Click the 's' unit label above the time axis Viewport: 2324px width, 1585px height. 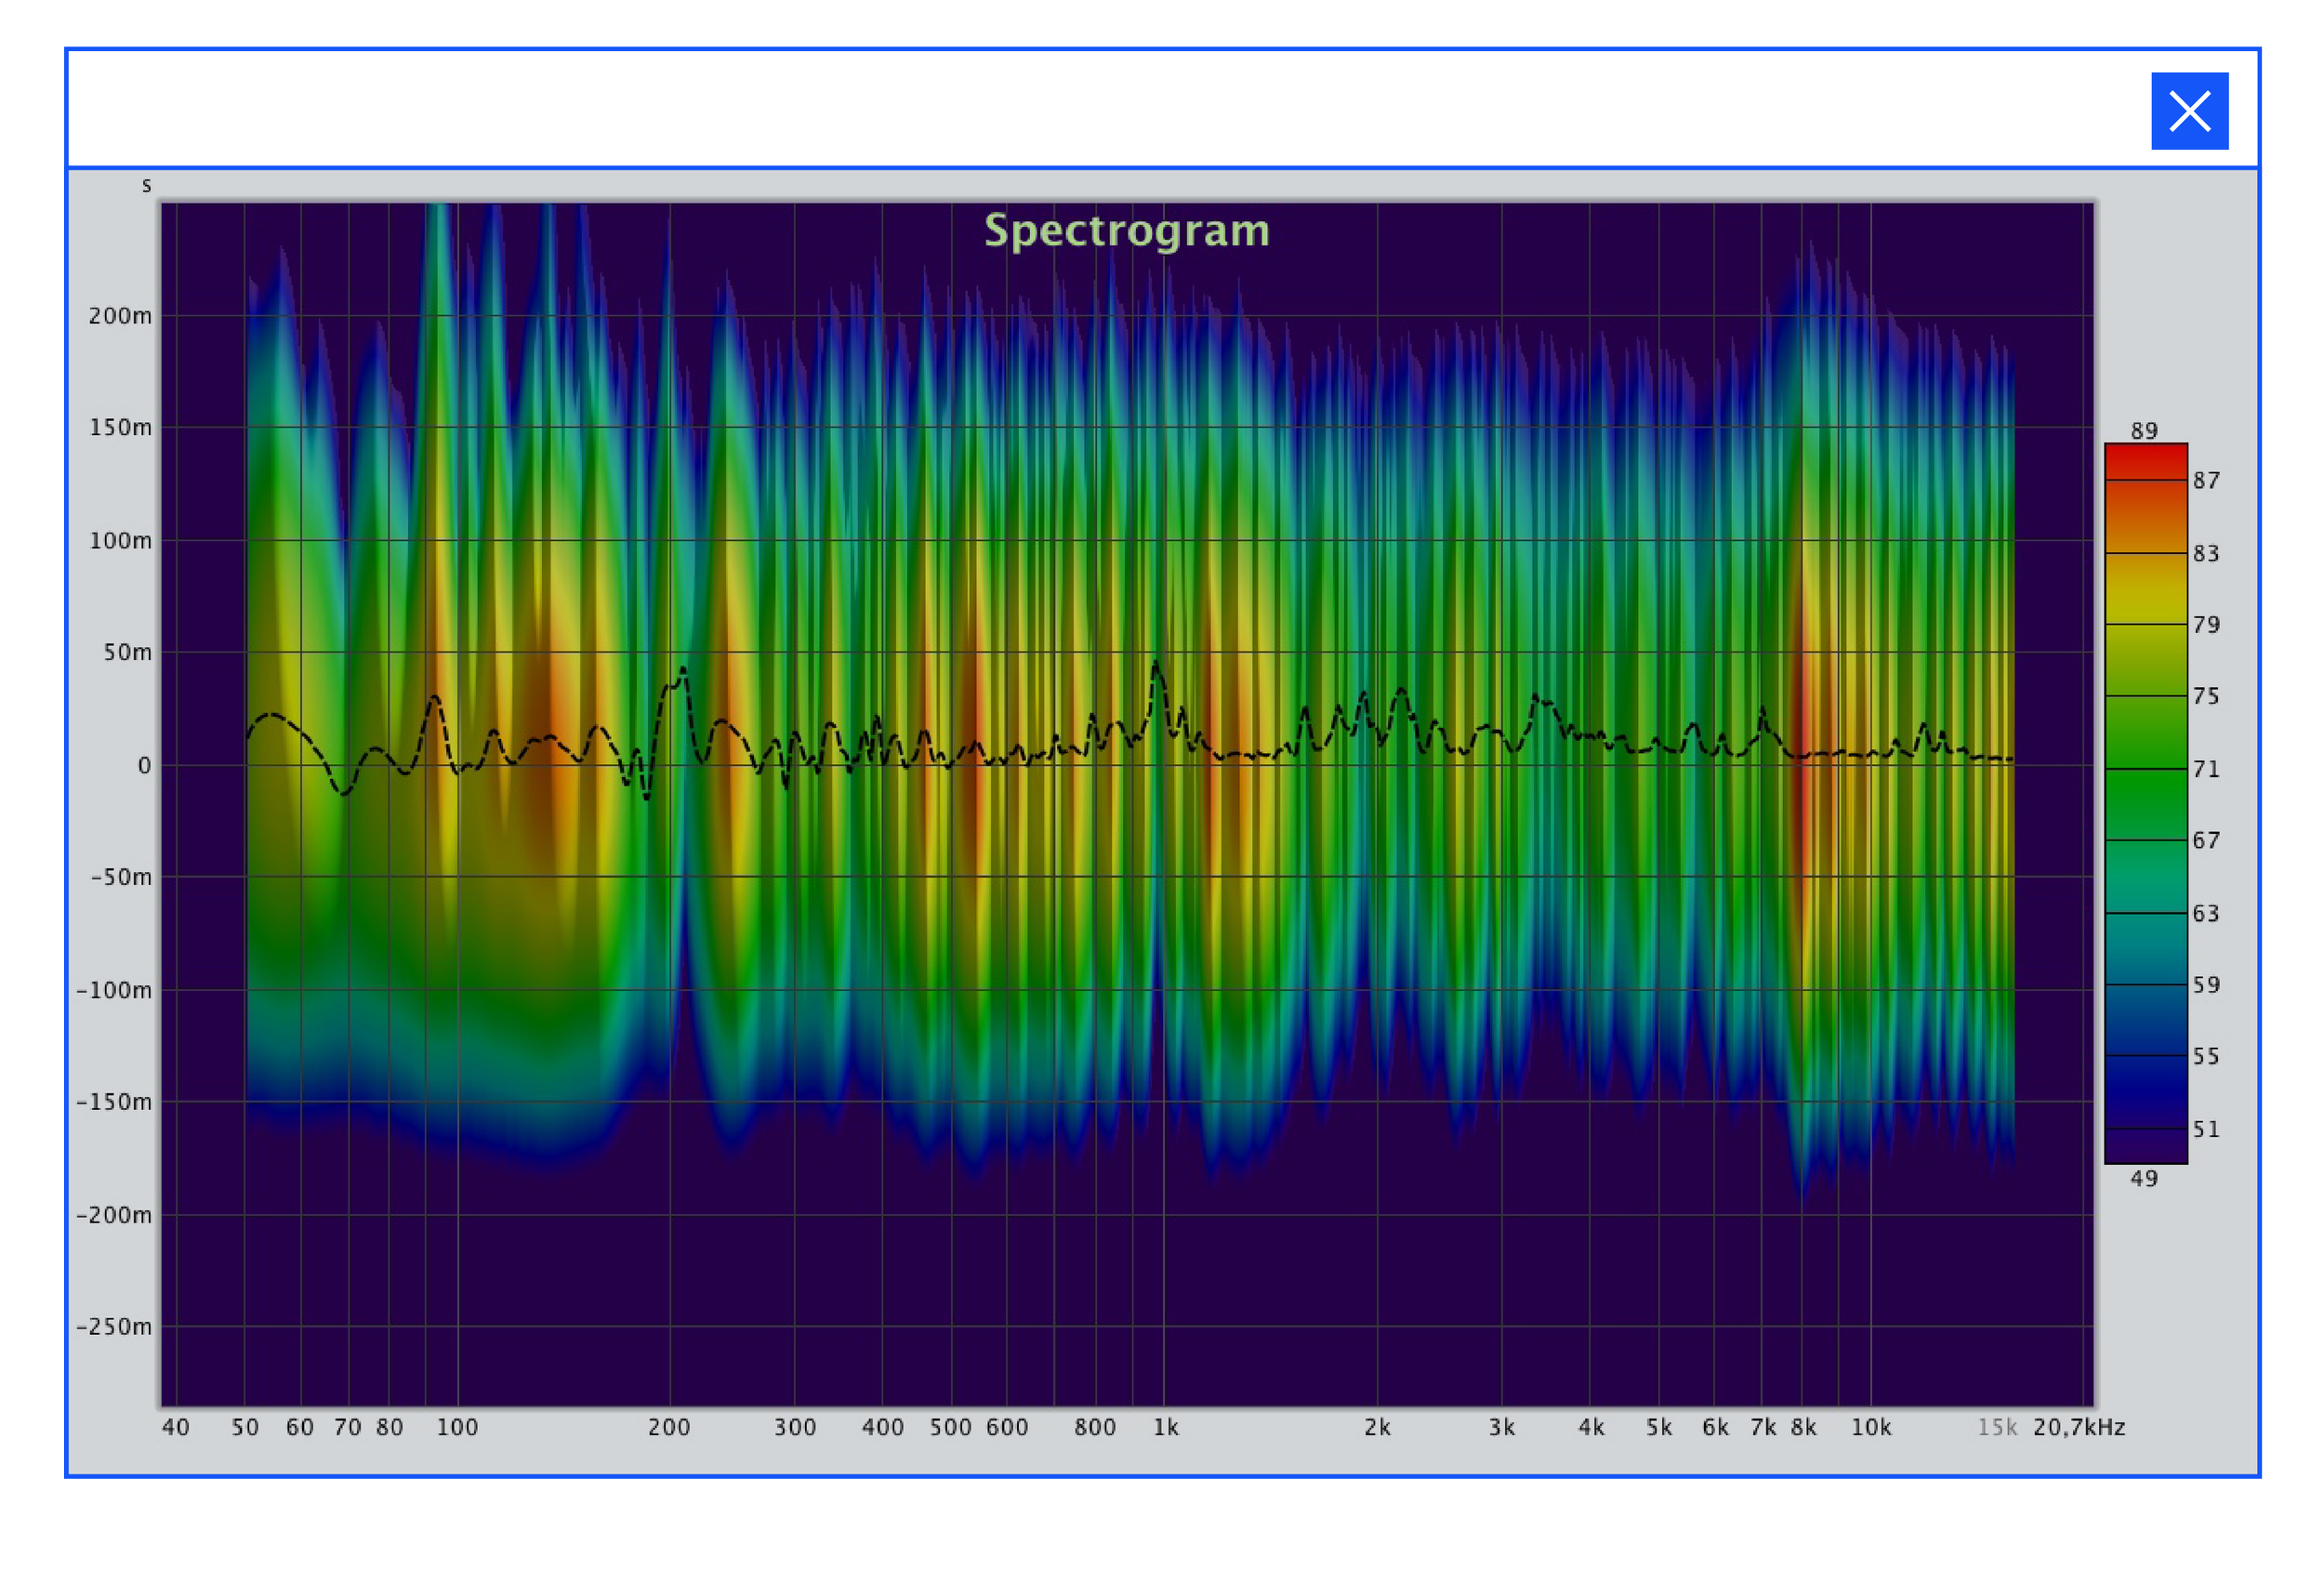[x=146, y=186]
